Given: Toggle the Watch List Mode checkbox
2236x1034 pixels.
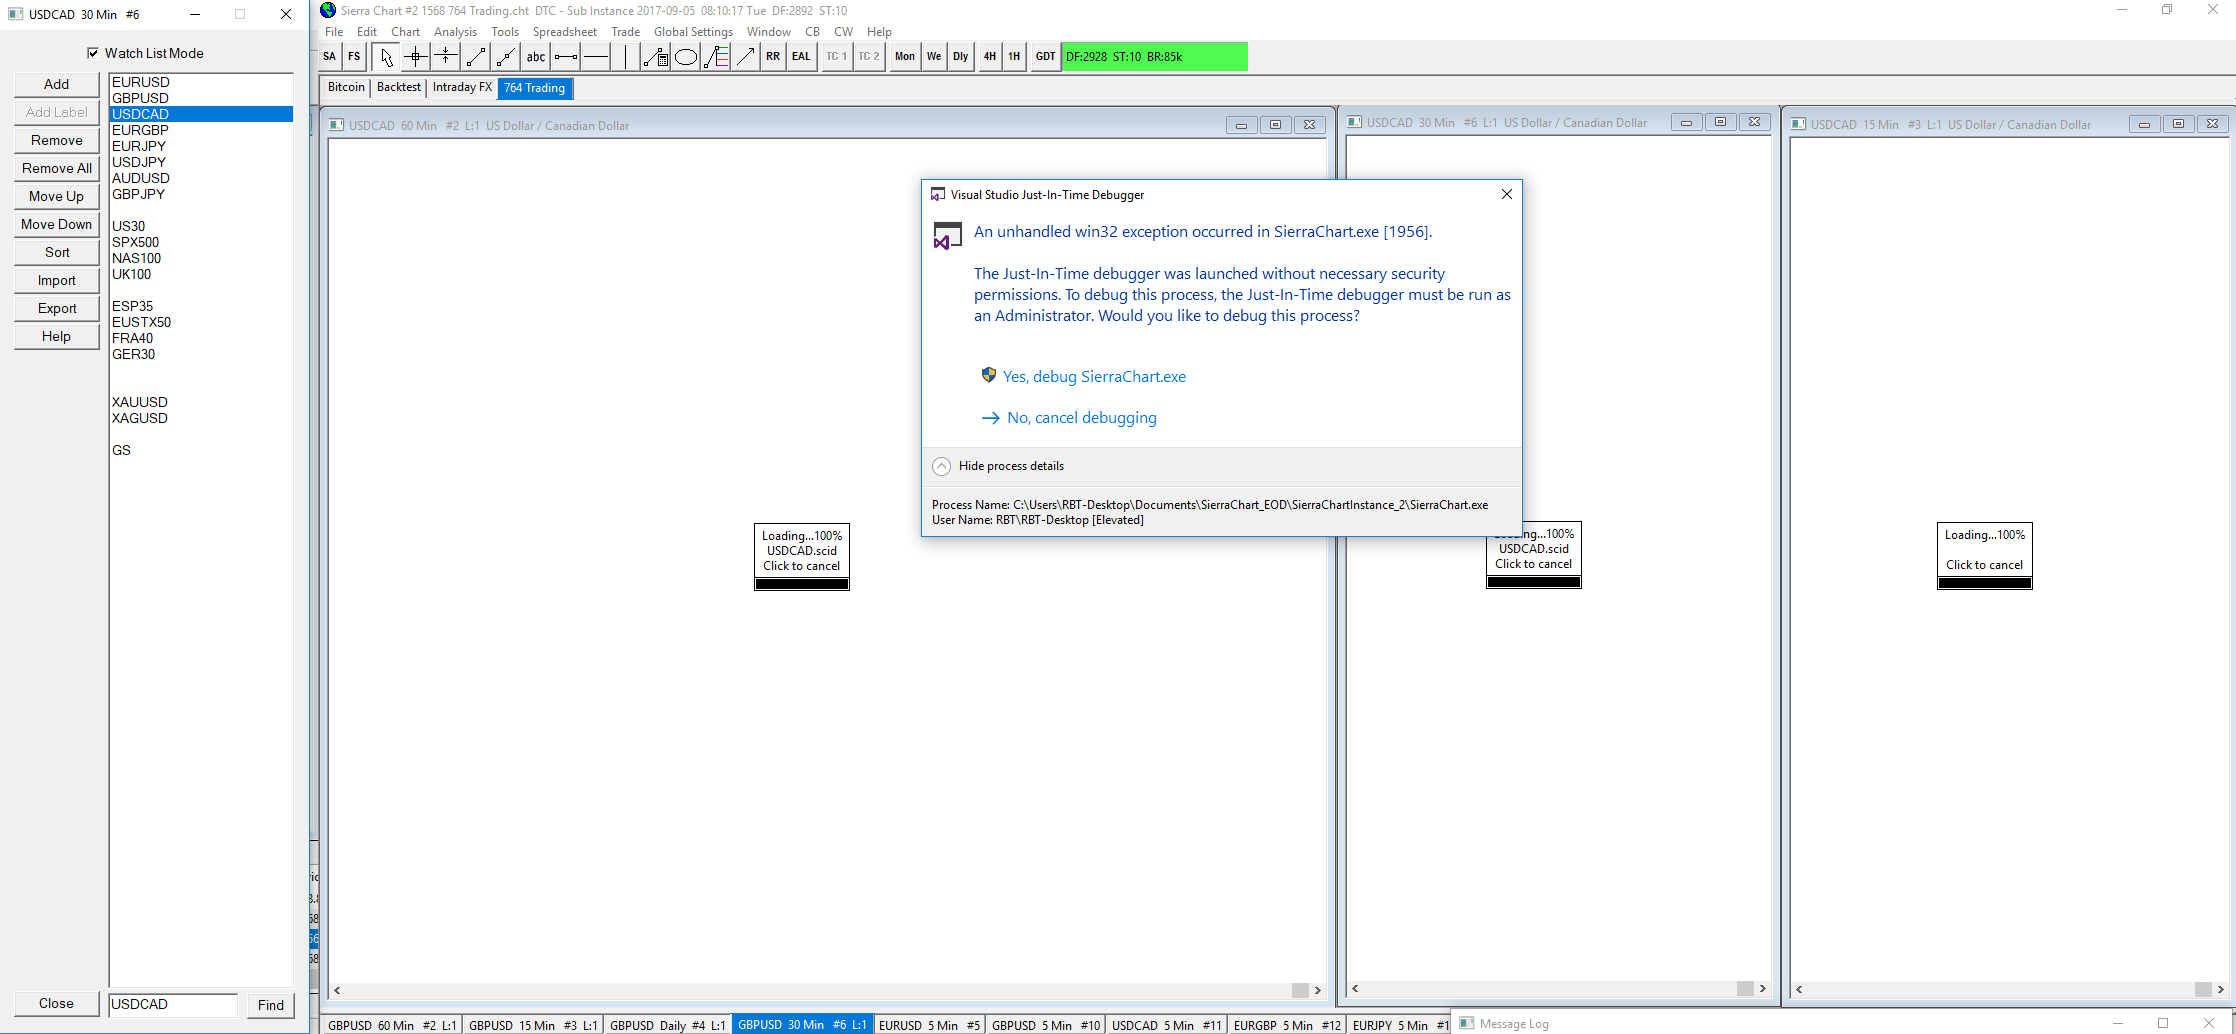Looking at the screenshot, I should 93,53.
